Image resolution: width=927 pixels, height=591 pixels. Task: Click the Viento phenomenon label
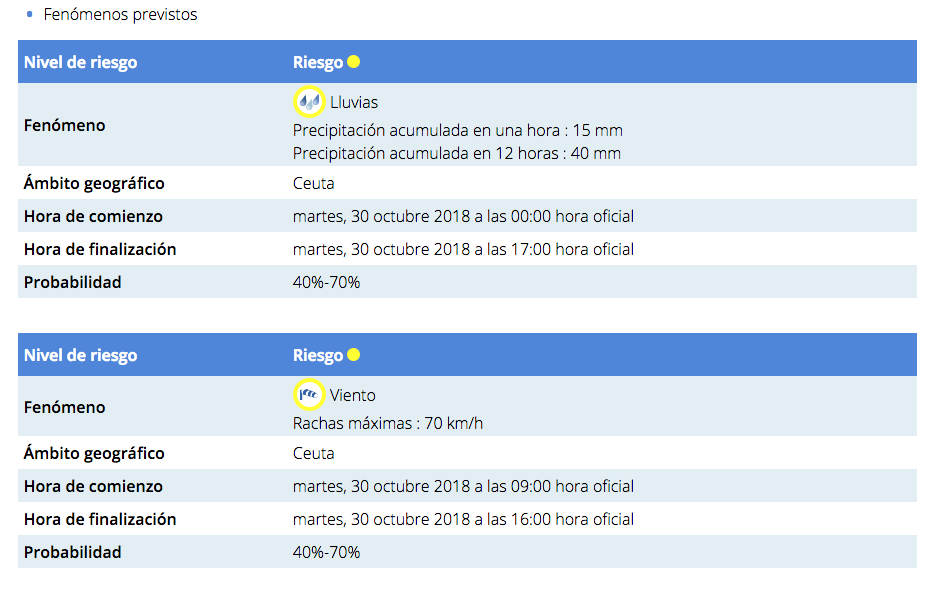tap(353, 395)
